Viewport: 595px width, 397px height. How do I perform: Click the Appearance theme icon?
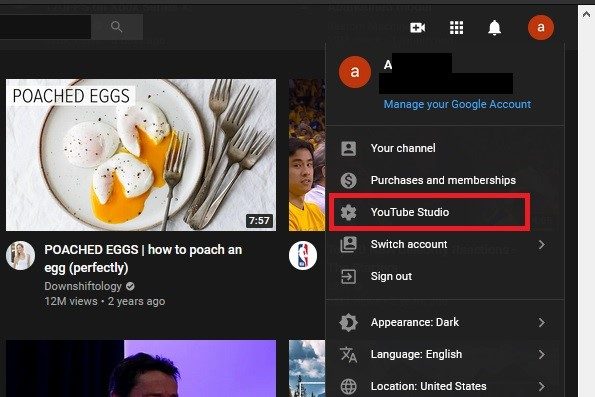tap(348, 322)
